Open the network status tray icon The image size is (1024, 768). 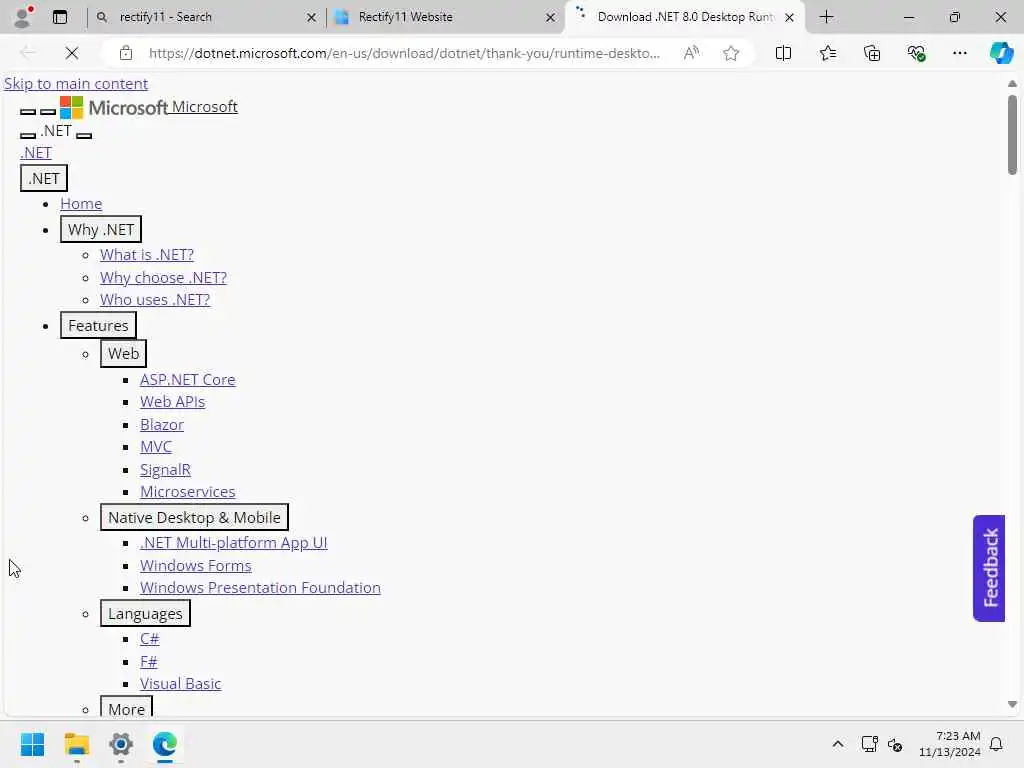pyautogui.click(x=869, y=744)
